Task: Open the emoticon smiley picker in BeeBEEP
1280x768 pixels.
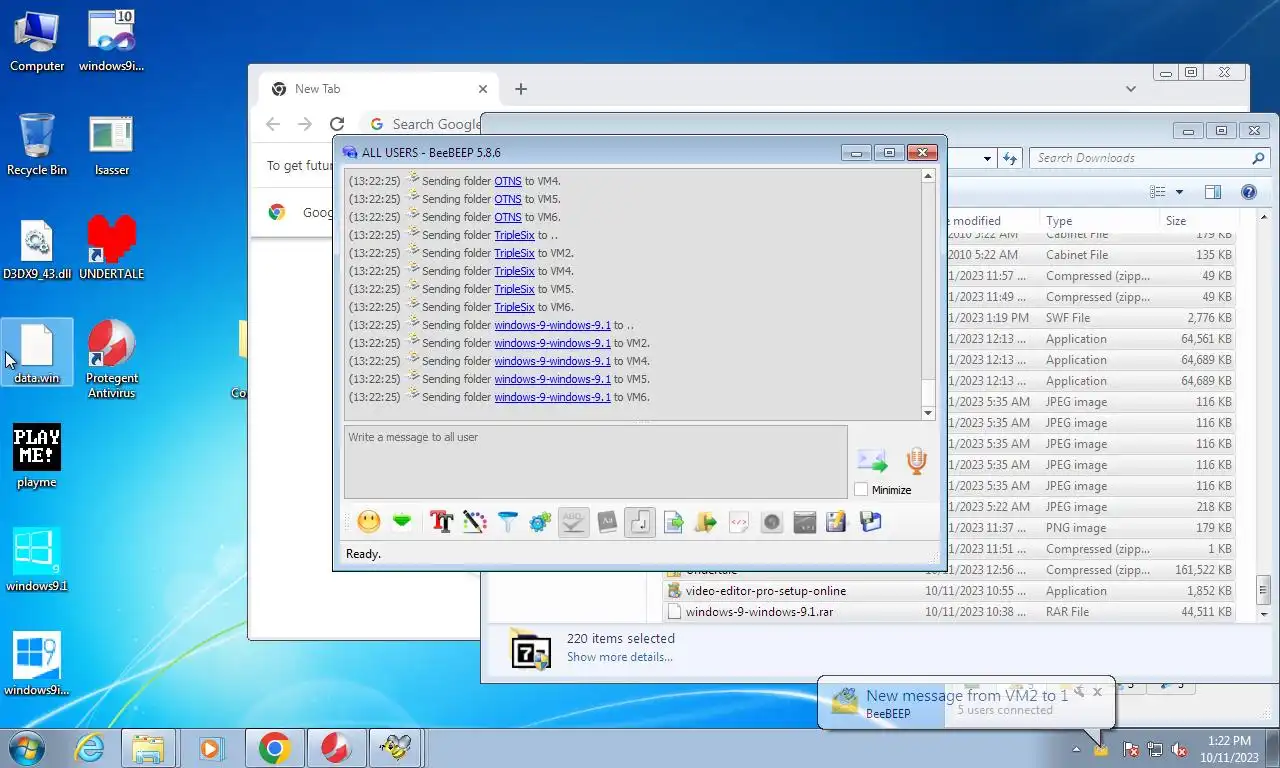Action: coord(369,521)
